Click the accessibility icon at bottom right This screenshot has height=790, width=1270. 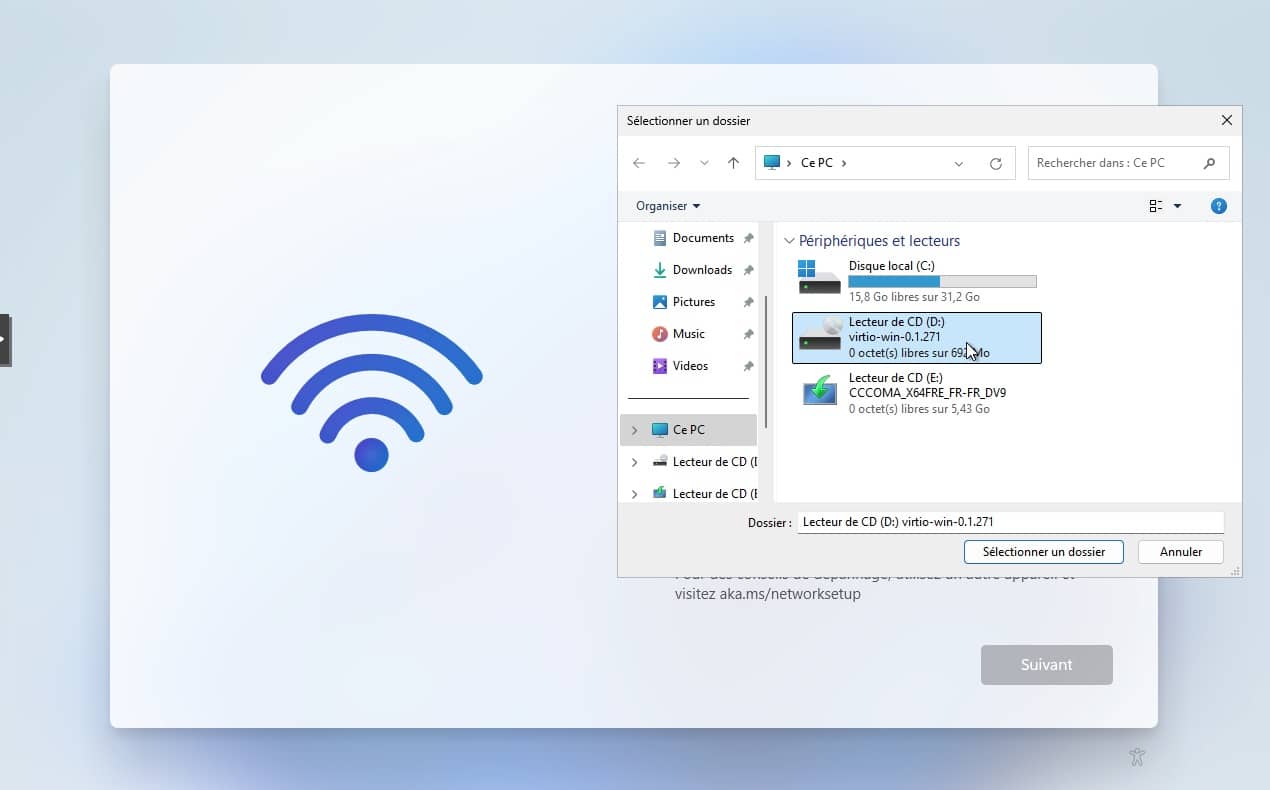[x=1136, y=757]
